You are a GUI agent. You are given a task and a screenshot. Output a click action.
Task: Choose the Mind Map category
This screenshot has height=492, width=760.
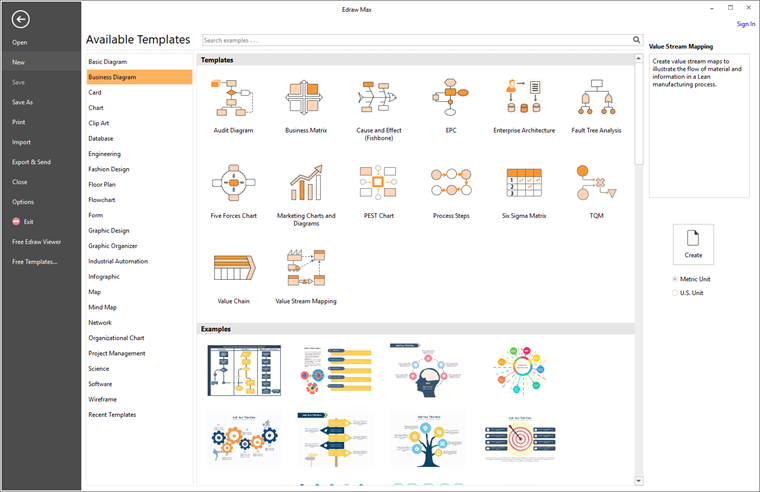[x=140, y=307]
